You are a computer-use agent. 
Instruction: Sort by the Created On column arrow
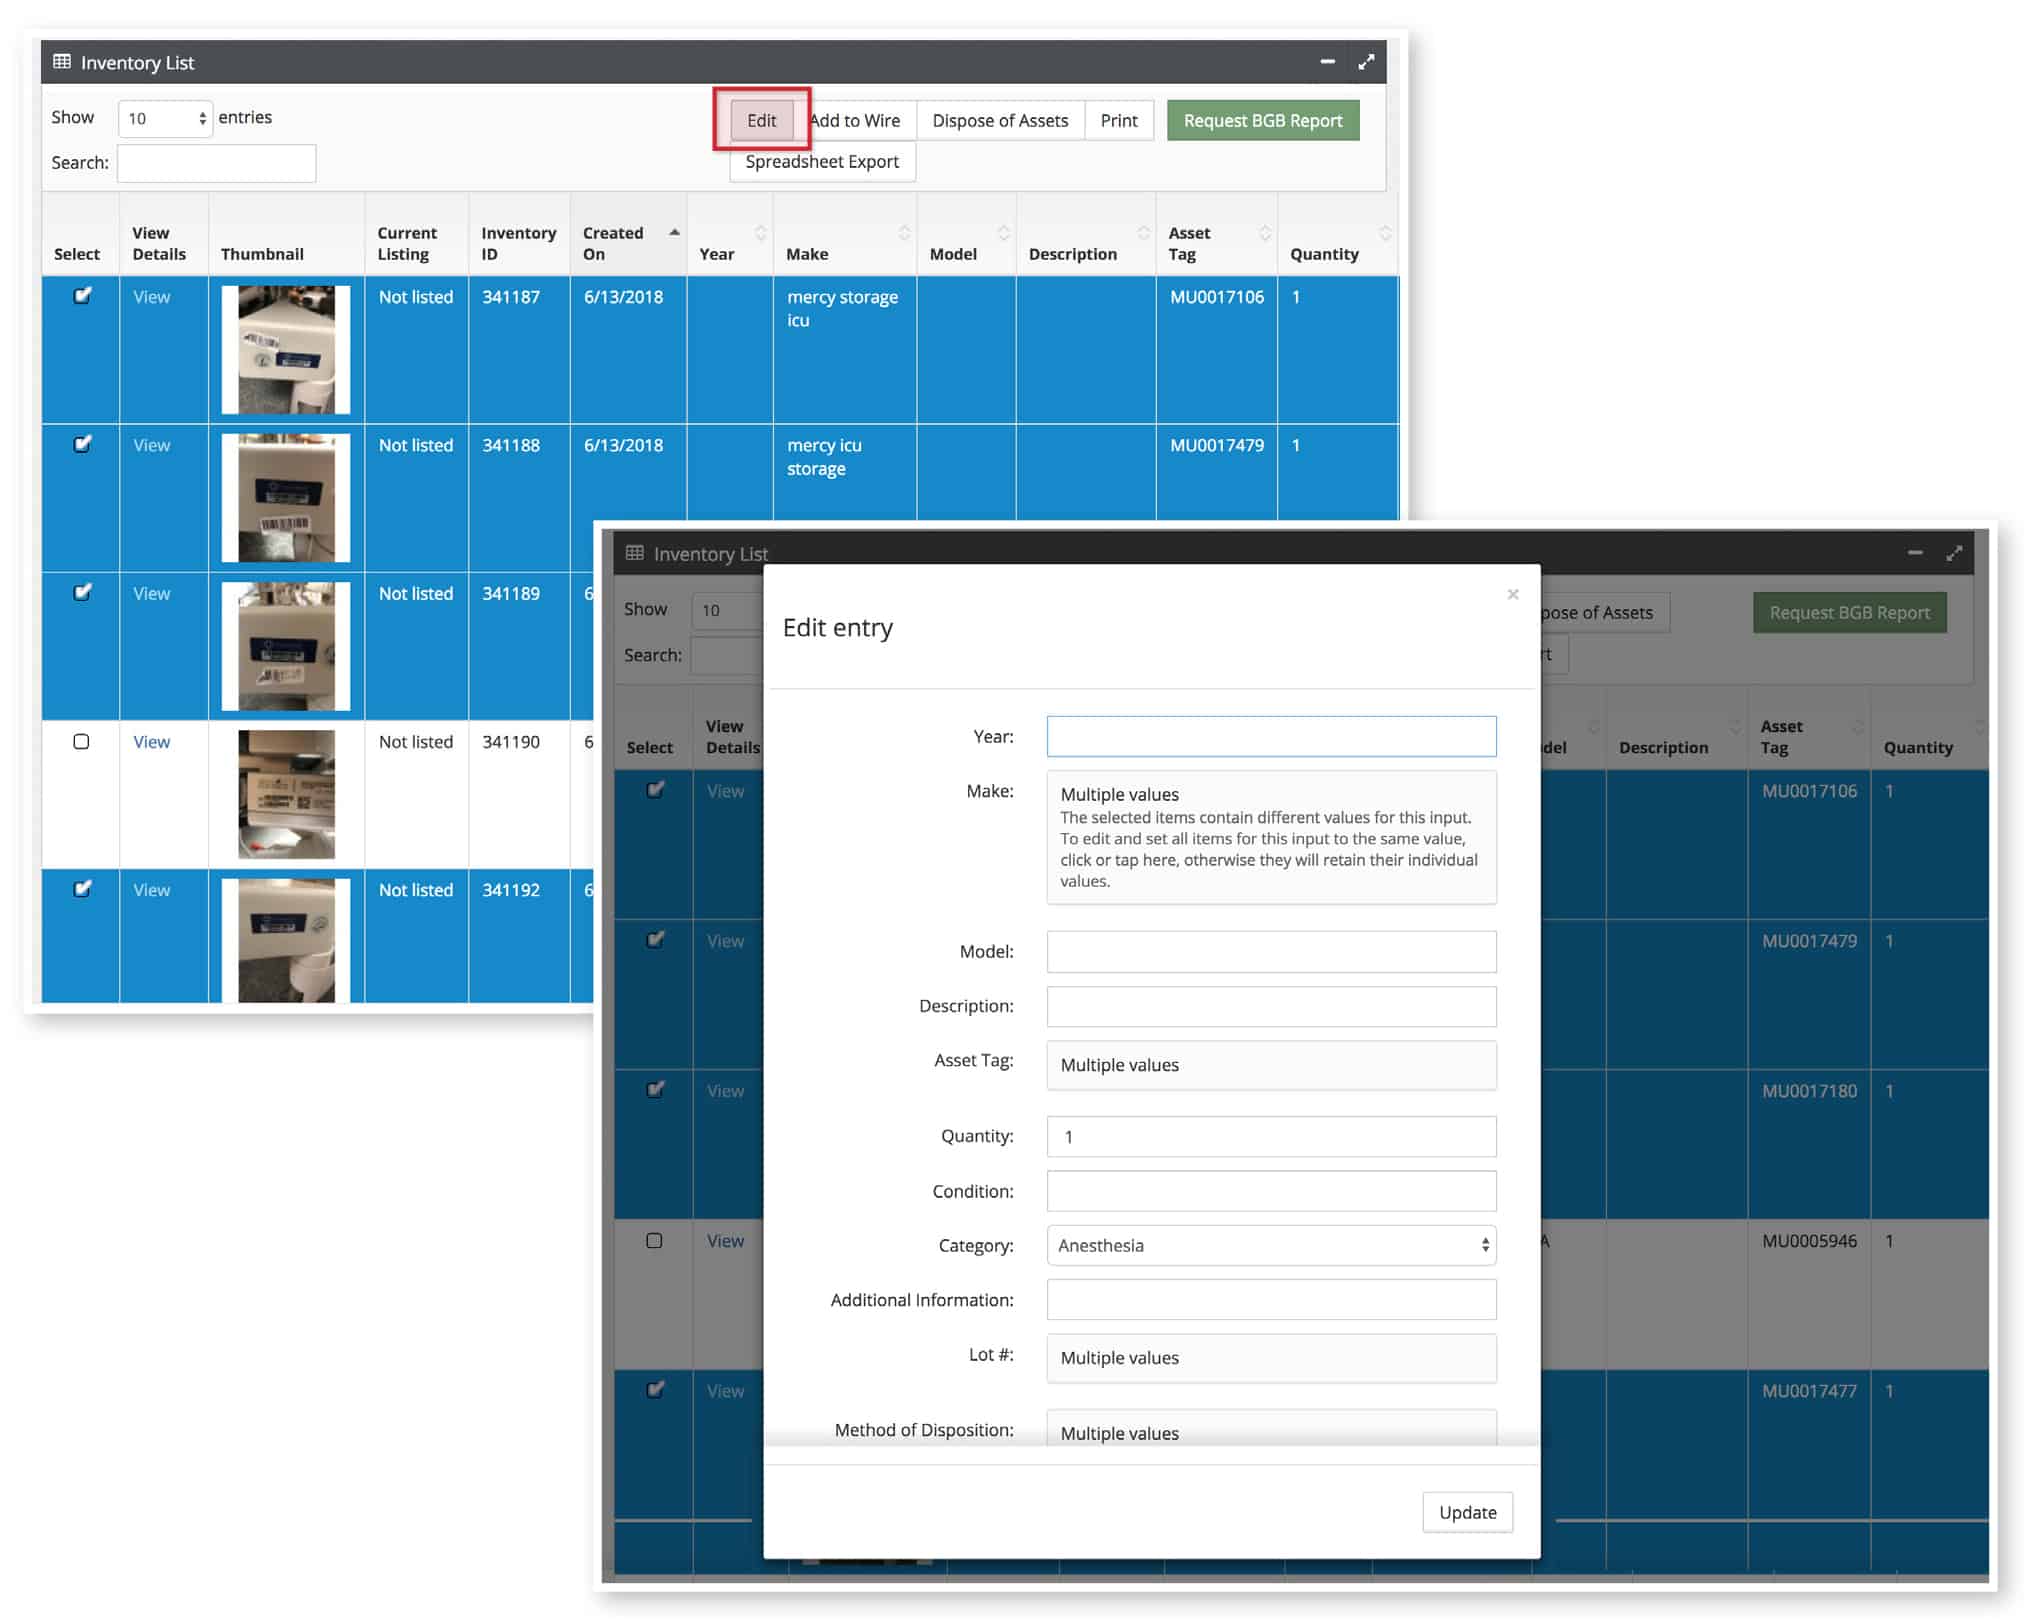674,233
